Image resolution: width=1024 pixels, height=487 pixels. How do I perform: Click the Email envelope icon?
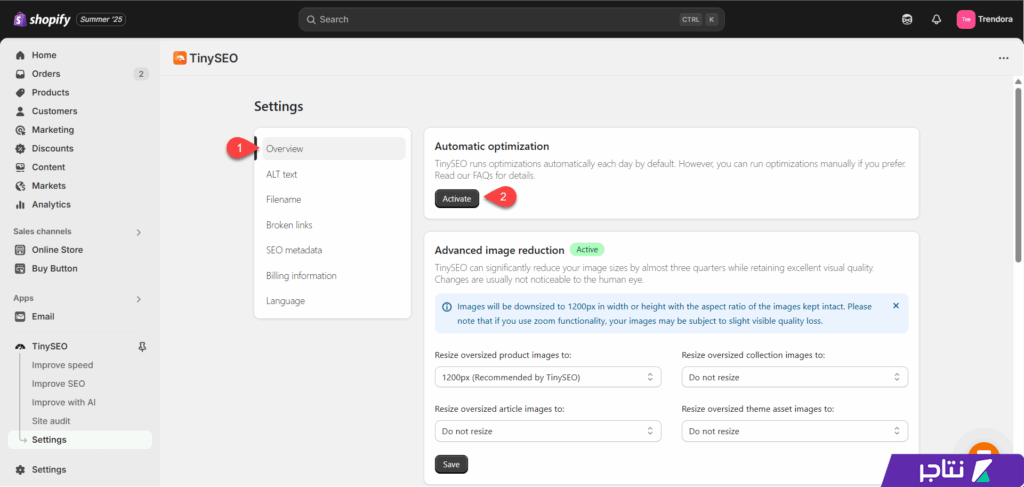click(20, 317)
